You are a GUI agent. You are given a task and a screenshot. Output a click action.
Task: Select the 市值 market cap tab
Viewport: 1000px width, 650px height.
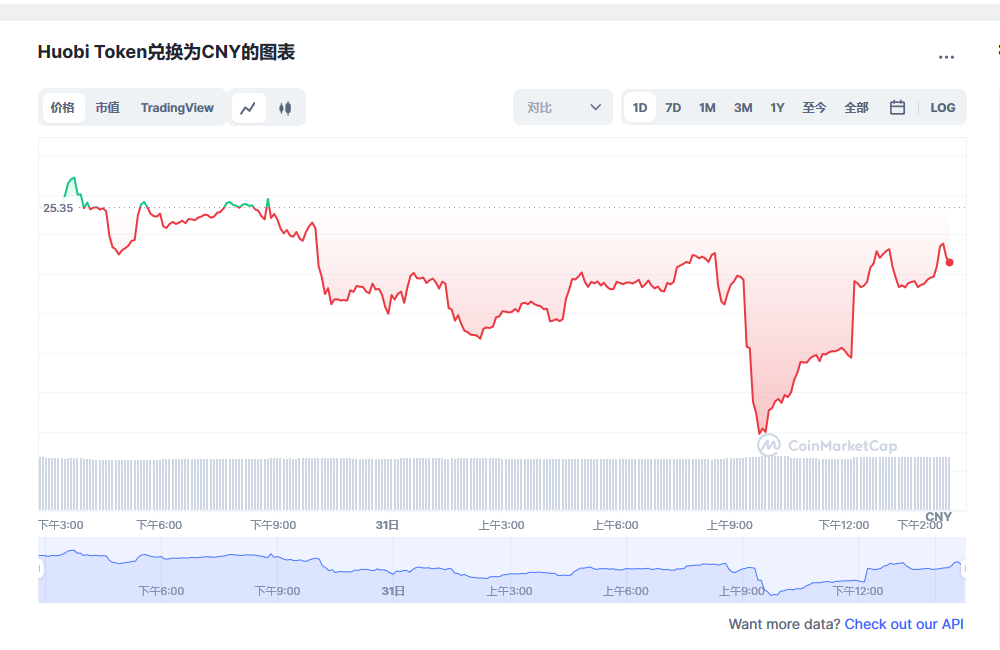107,107
